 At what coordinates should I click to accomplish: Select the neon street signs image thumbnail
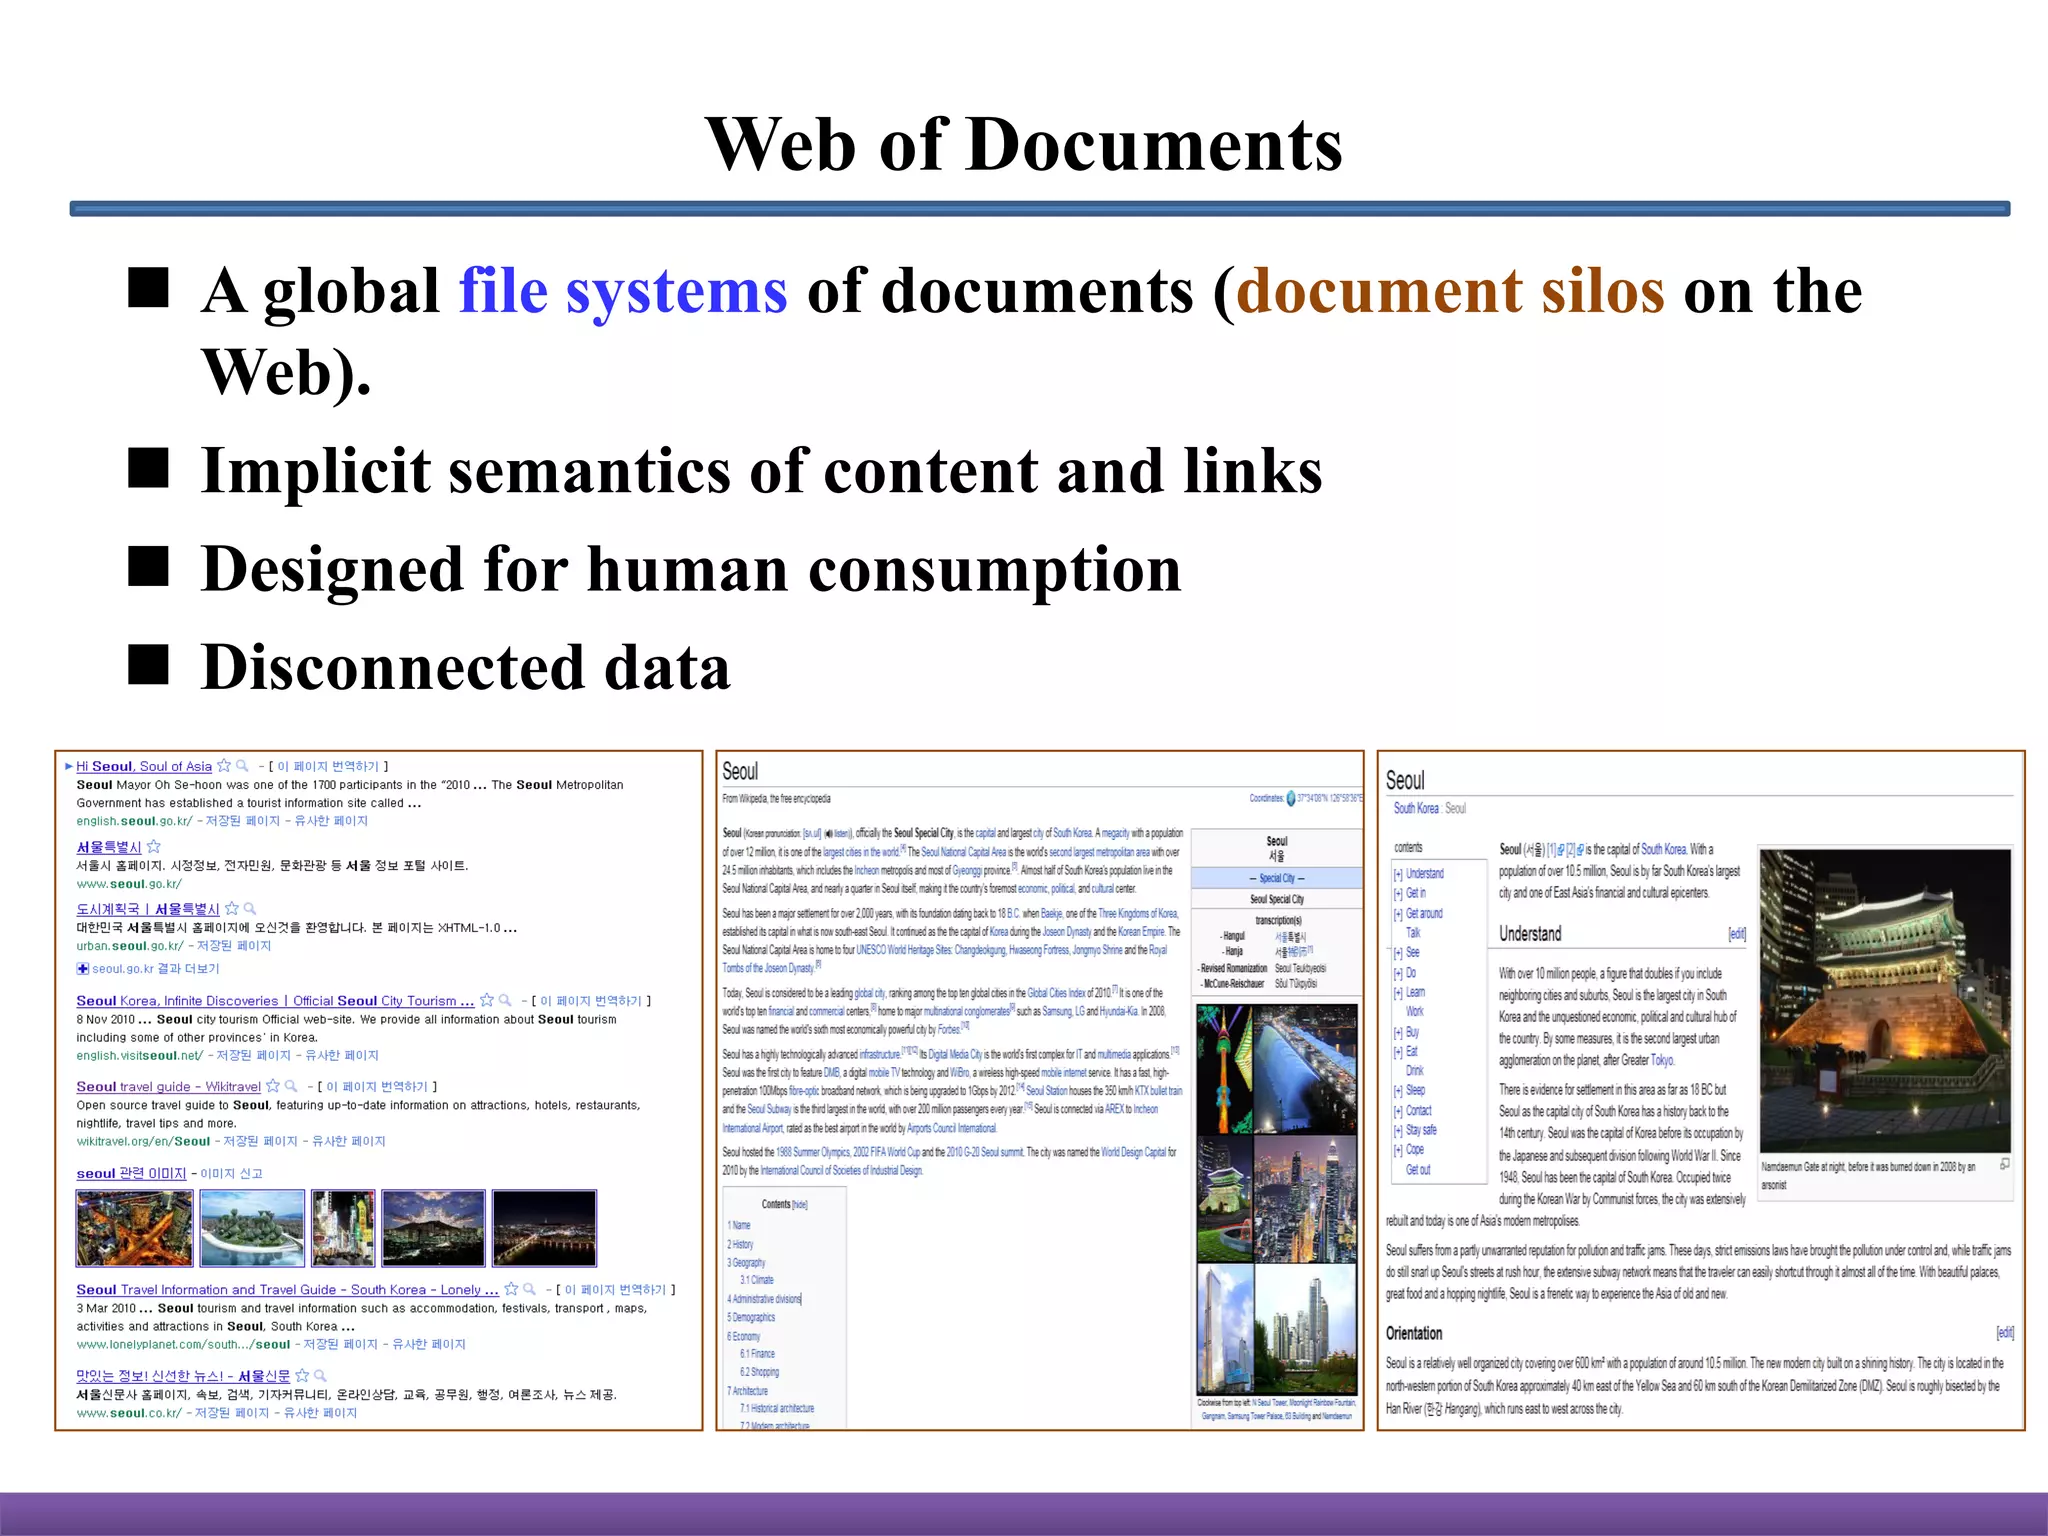click(x=343, y=1228)
